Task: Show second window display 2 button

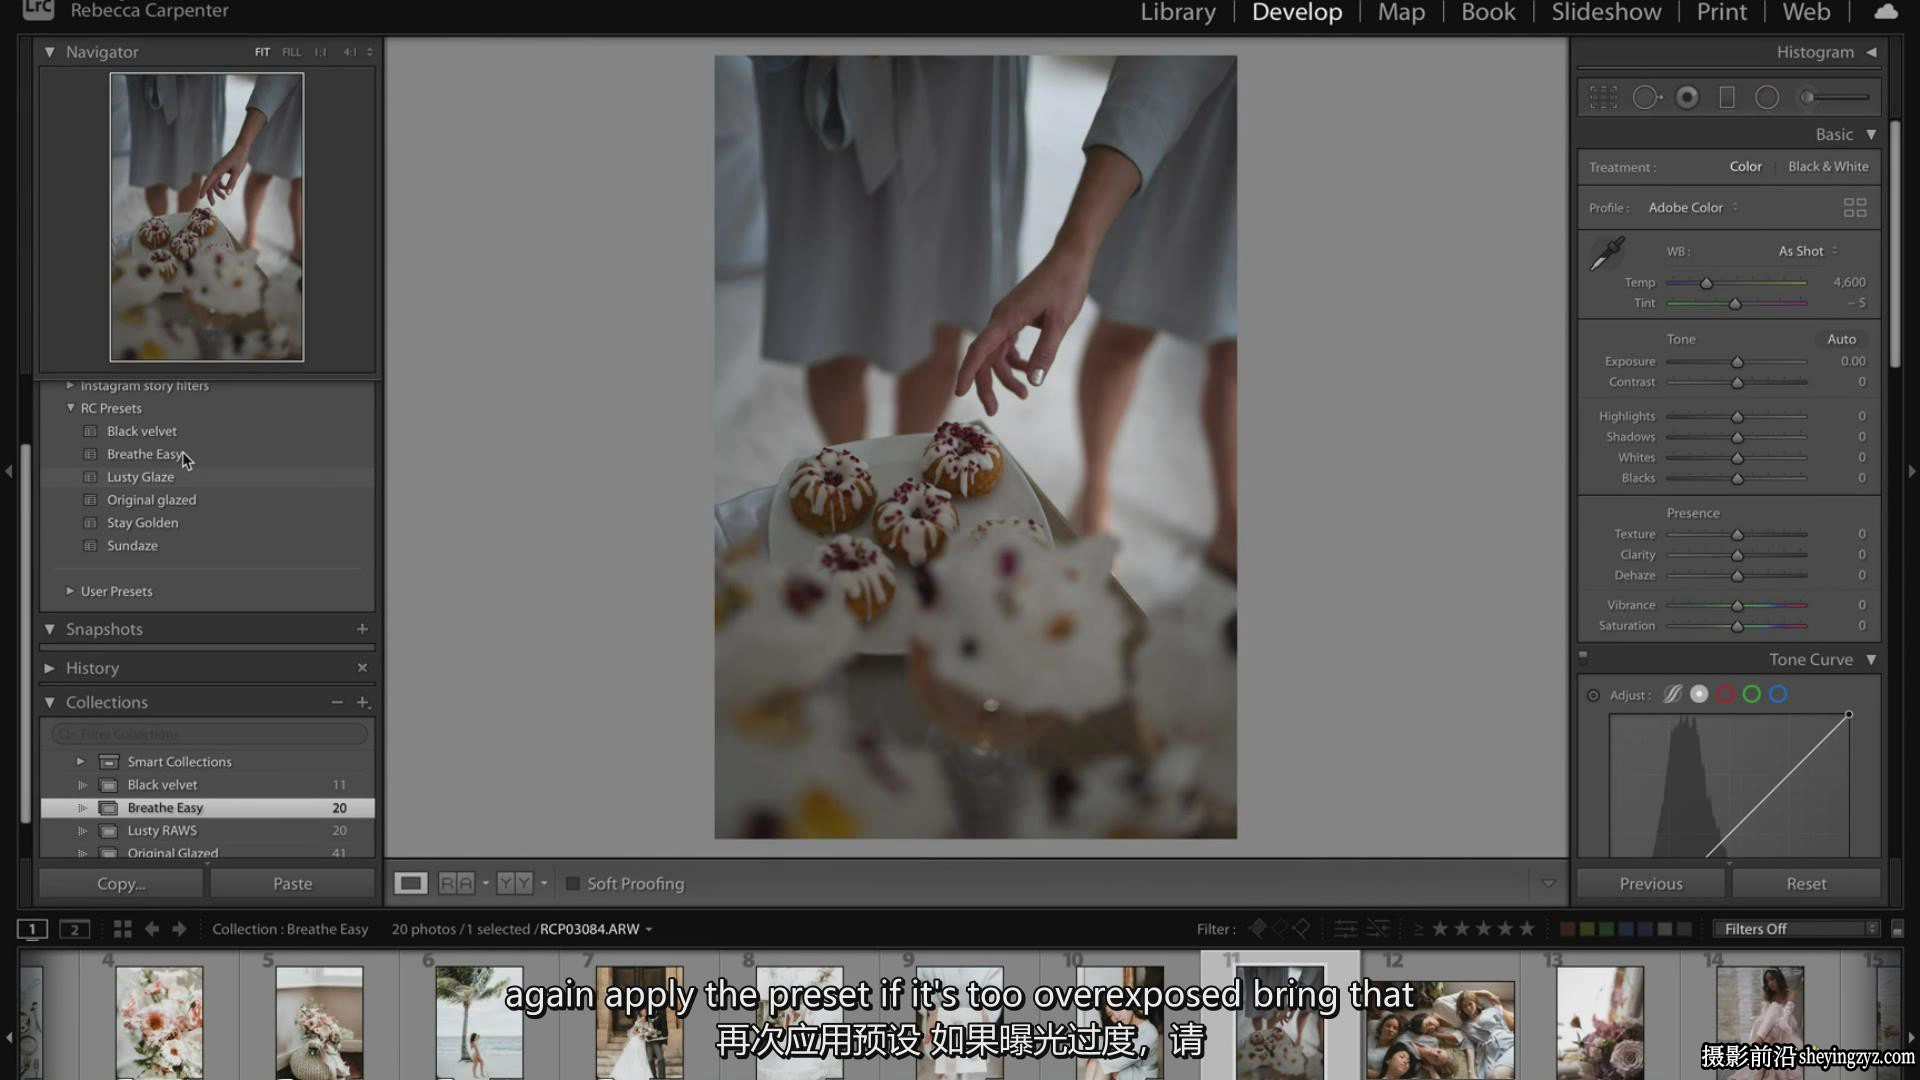Action: point(74,929)
